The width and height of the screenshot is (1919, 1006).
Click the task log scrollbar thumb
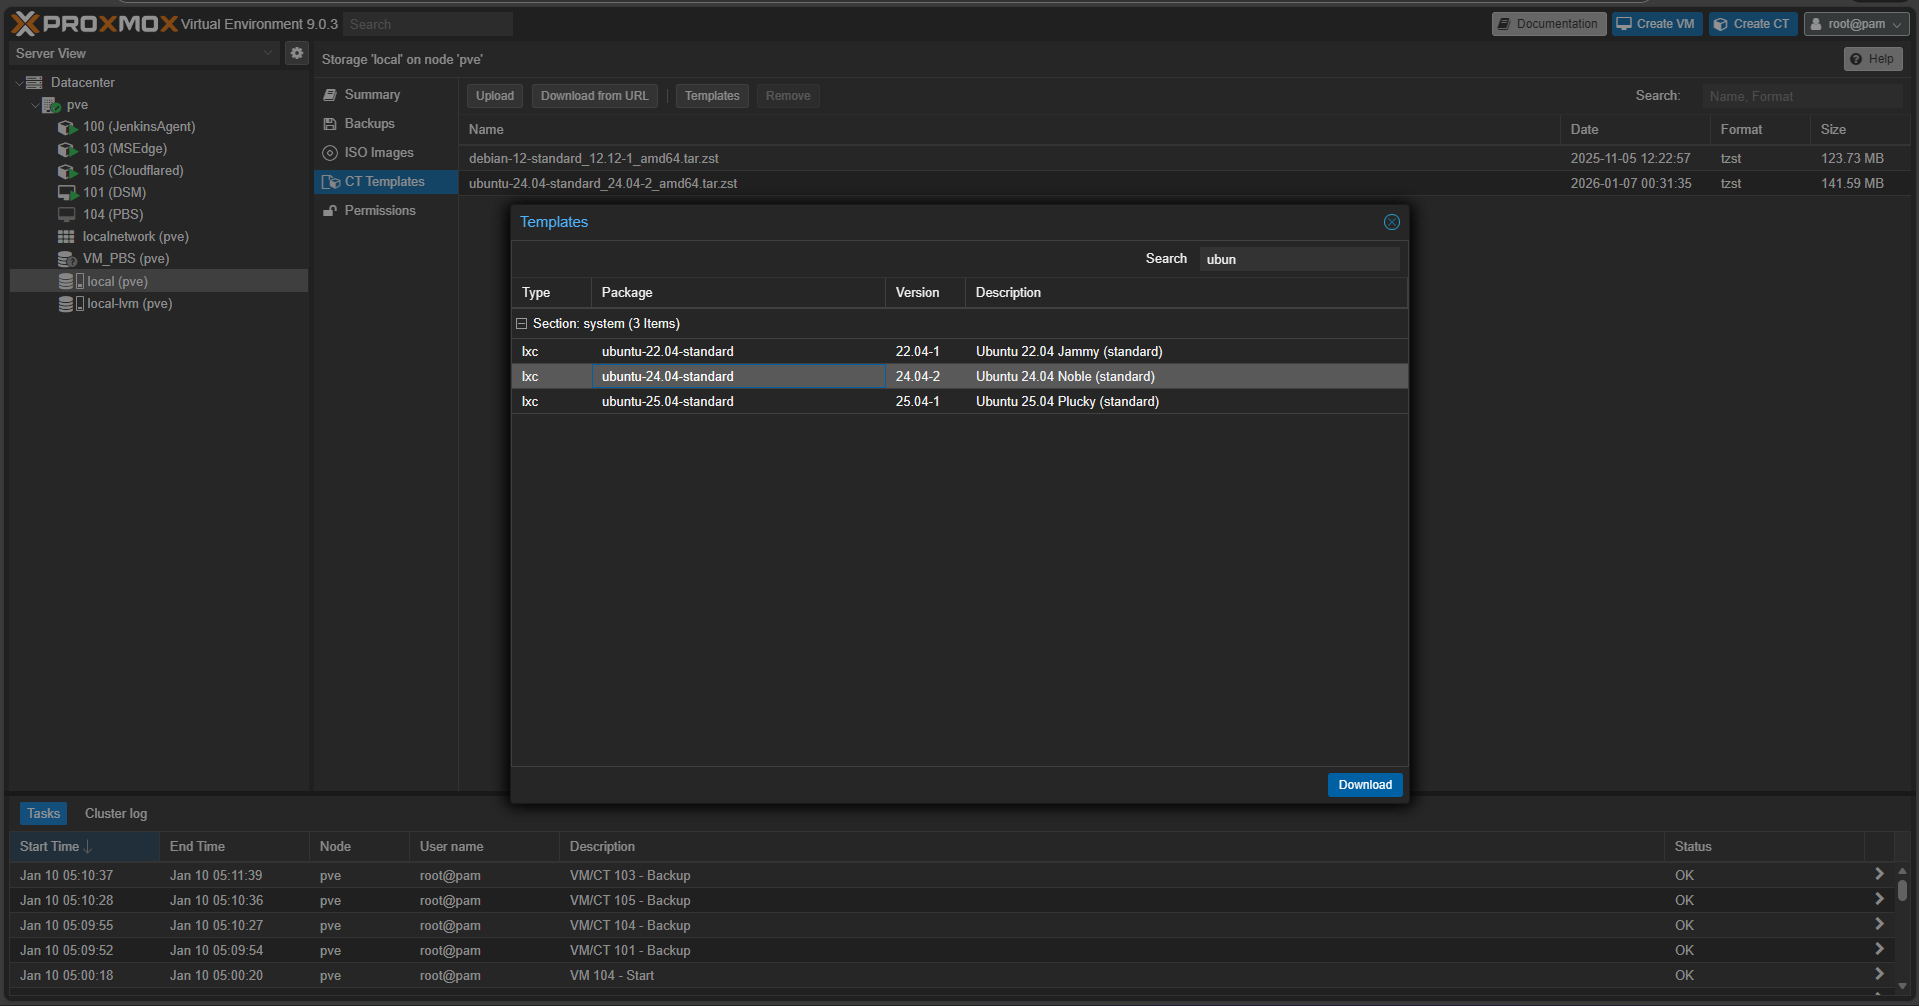pyautogui.click(x=1902, y=889)
